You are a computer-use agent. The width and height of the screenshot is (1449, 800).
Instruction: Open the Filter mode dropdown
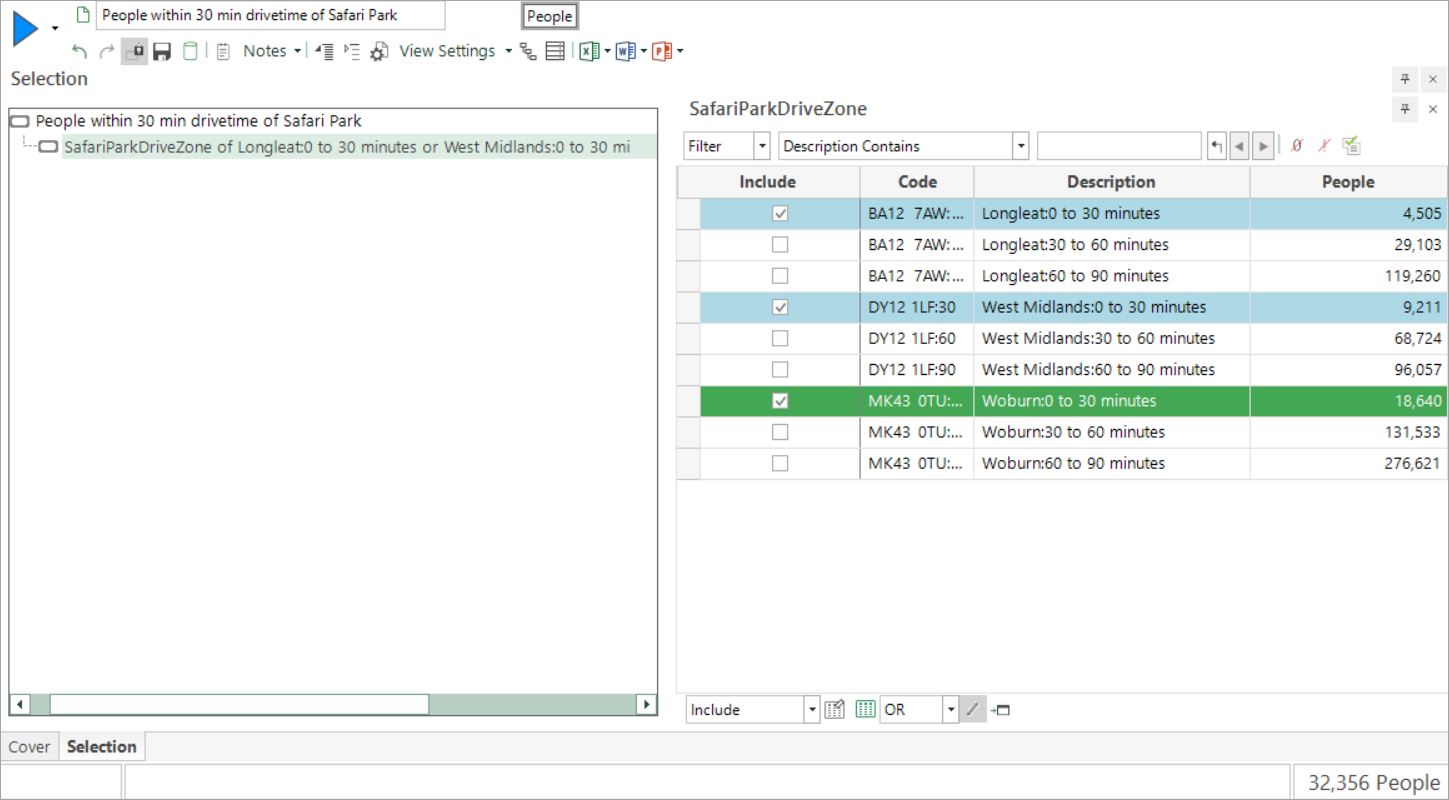coord(762,146)
